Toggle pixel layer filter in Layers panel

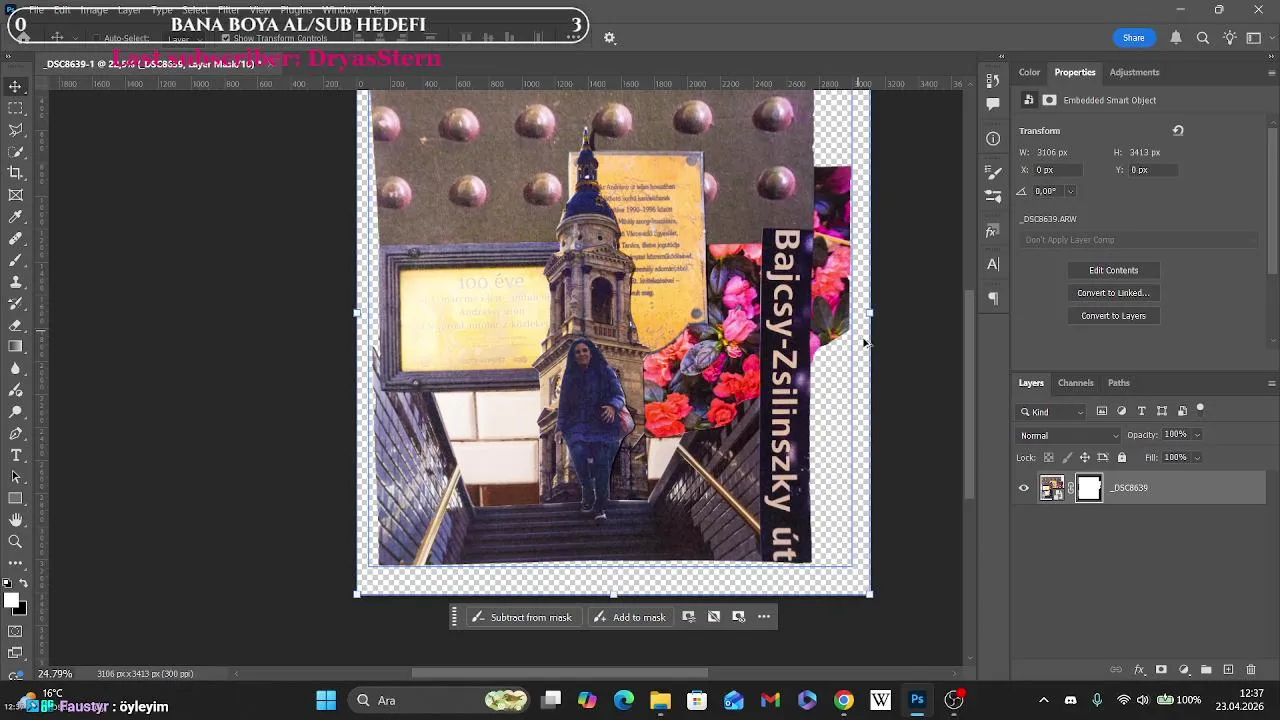point(1102,411)
